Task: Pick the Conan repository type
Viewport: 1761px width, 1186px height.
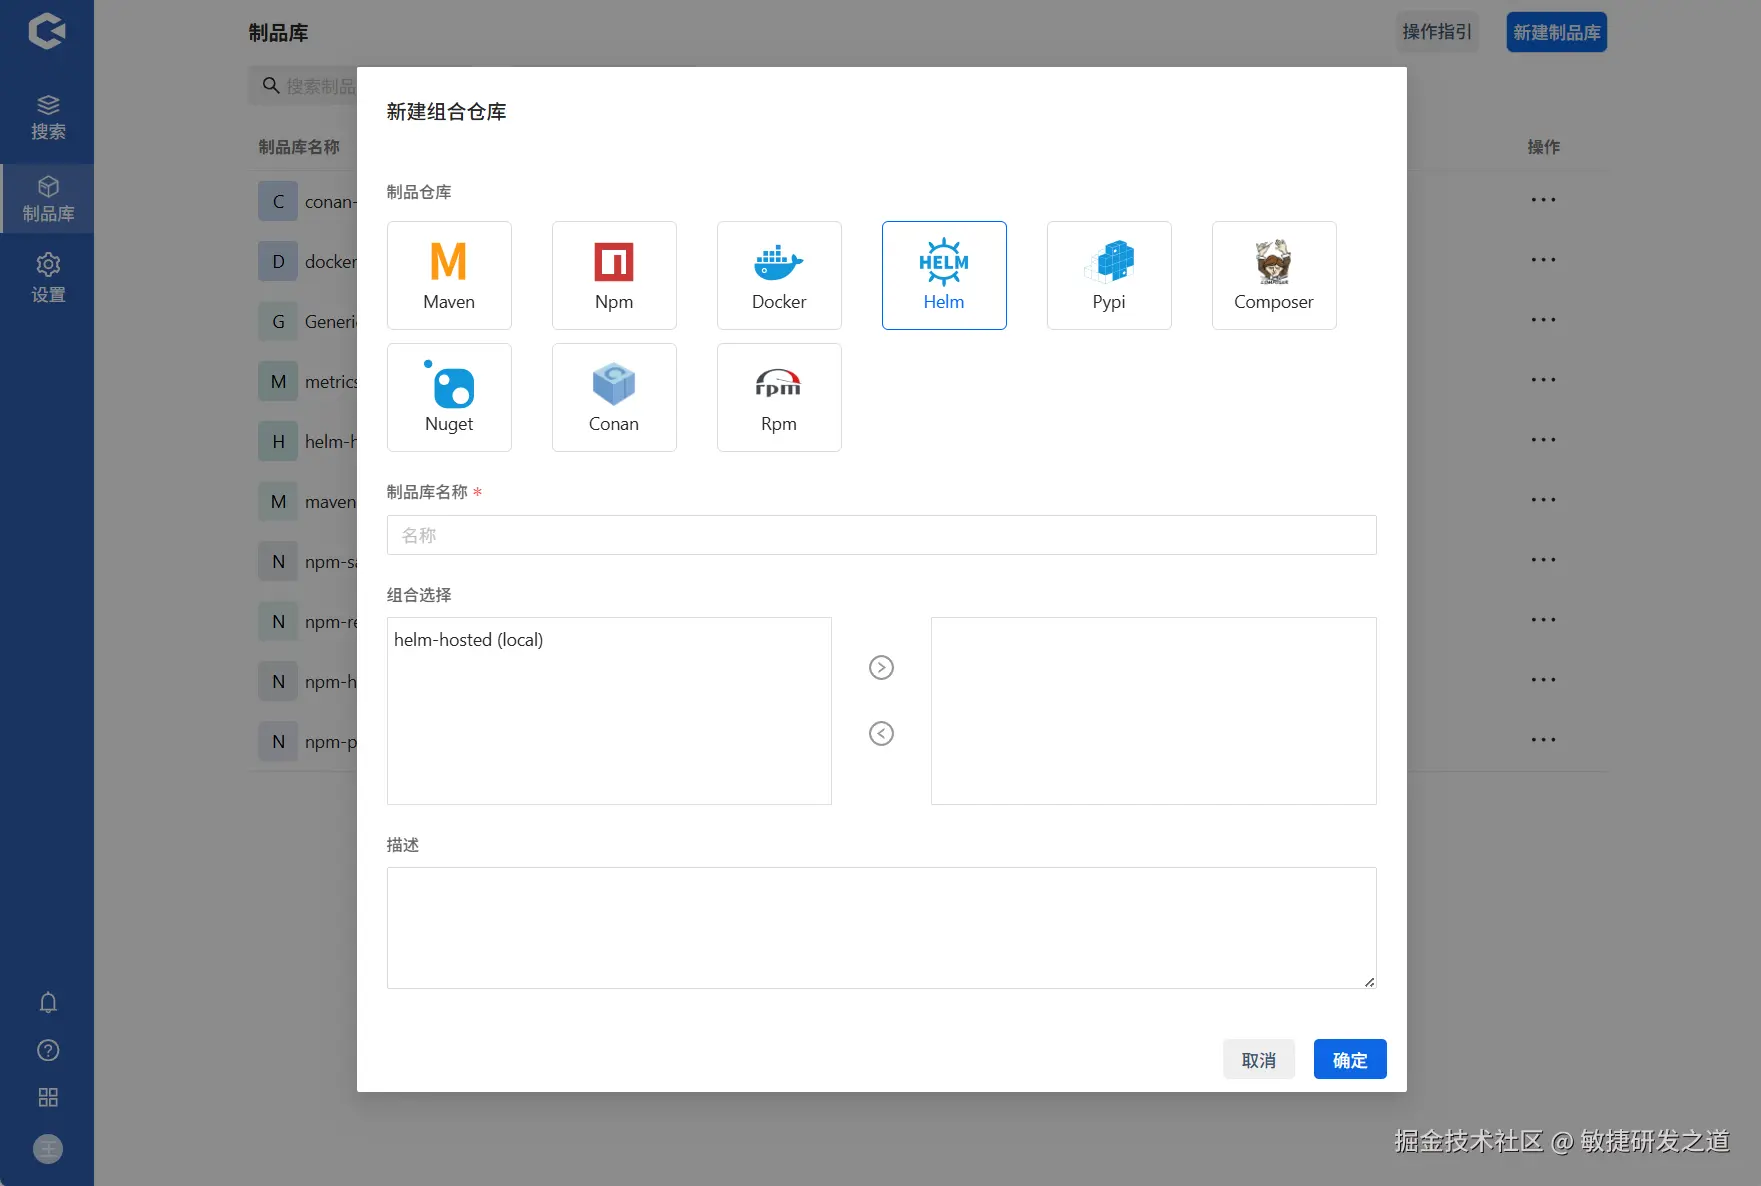Action: coord(614,397)
